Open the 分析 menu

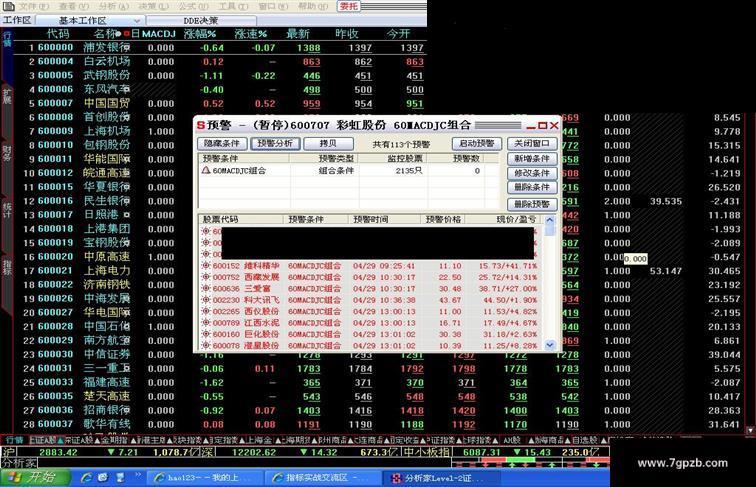[x=113, y=7]
